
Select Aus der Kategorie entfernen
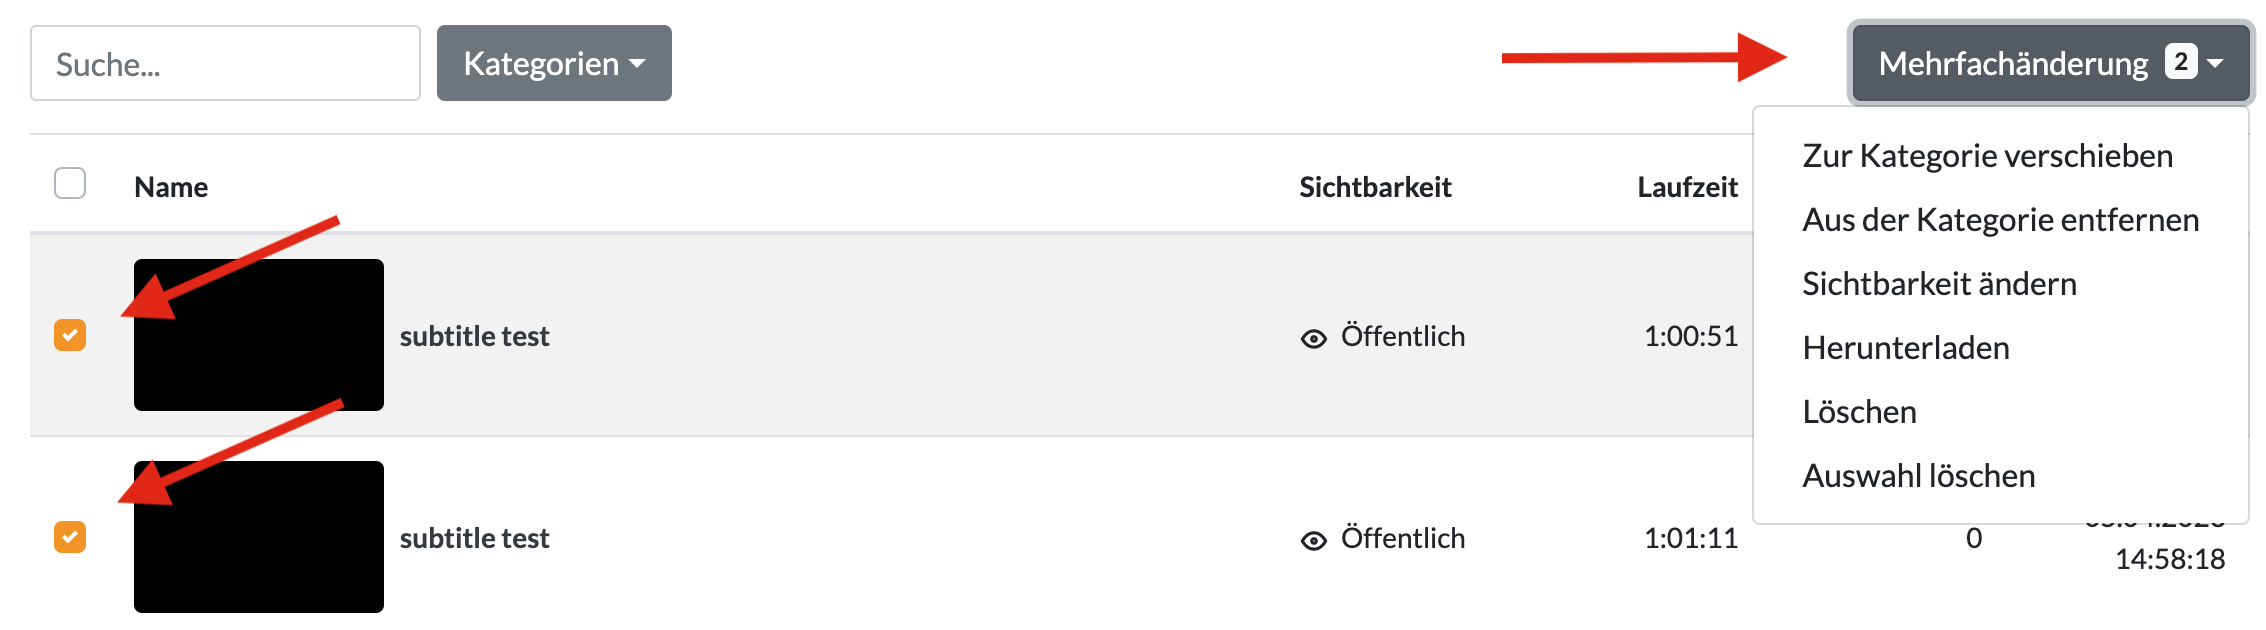click(x=2000, y=220)
